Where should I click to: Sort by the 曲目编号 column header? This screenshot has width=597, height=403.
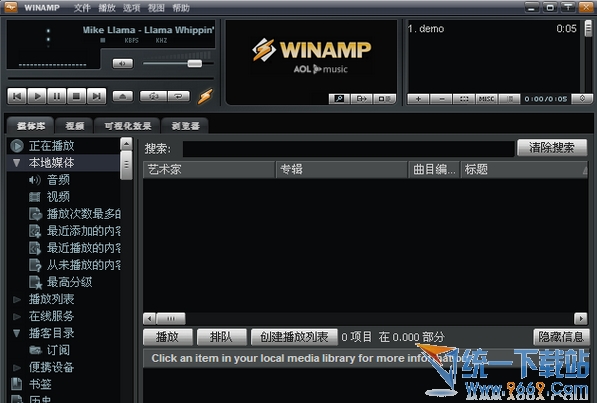coord(434,170)
